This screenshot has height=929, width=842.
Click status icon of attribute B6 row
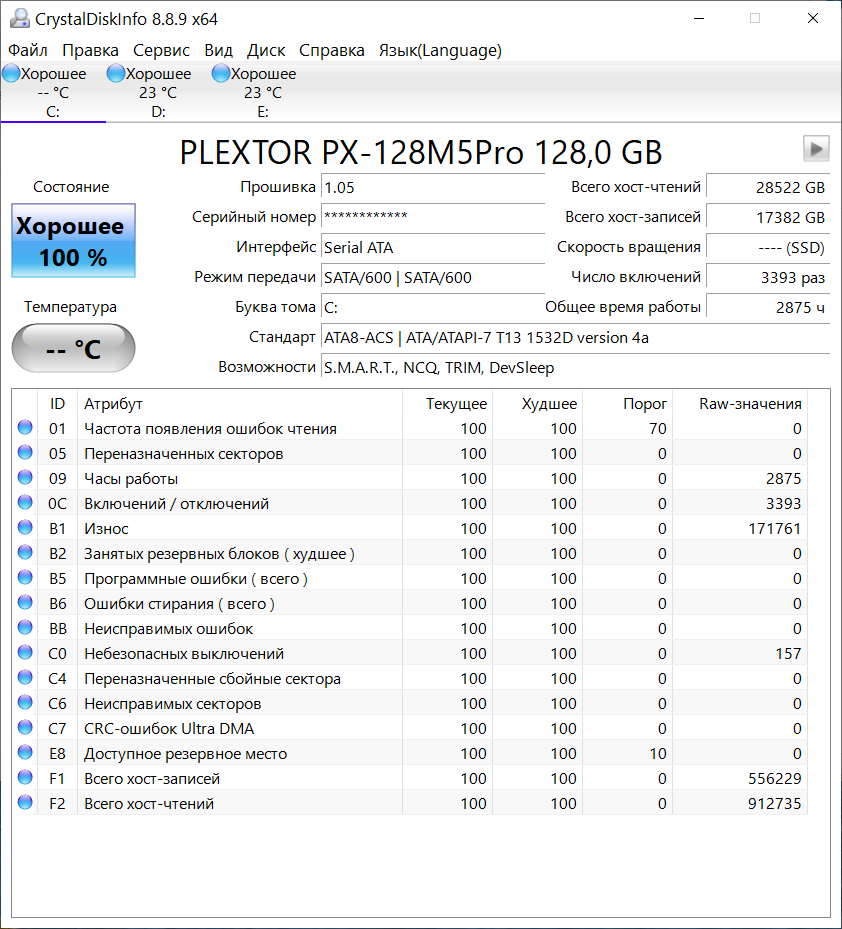pyautogui.click(x=25, y=602)
